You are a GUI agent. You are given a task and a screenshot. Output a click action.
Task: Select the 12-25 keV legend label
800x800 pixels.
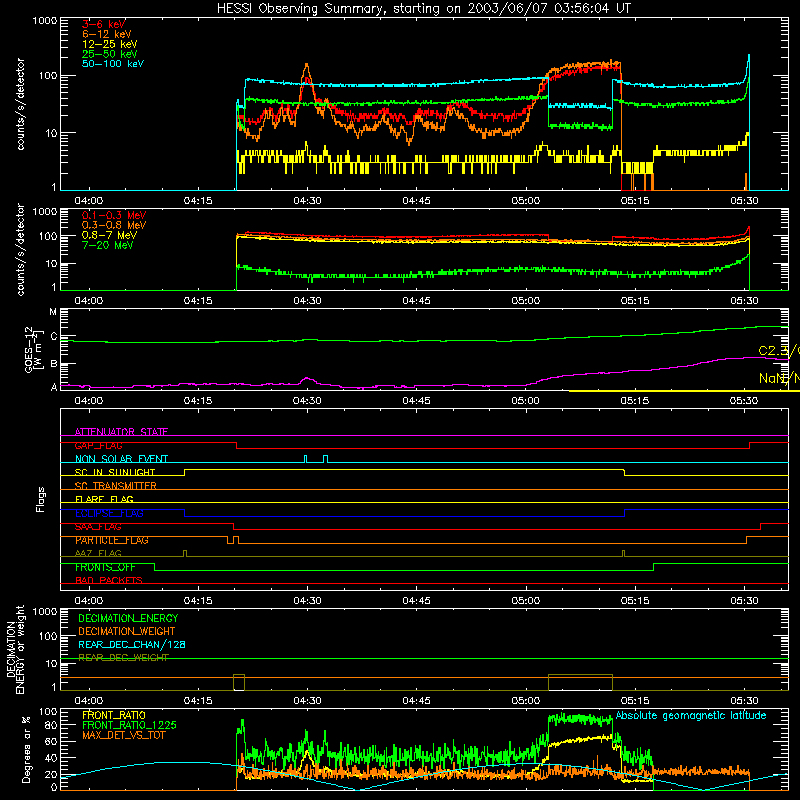tap(109, 44)
